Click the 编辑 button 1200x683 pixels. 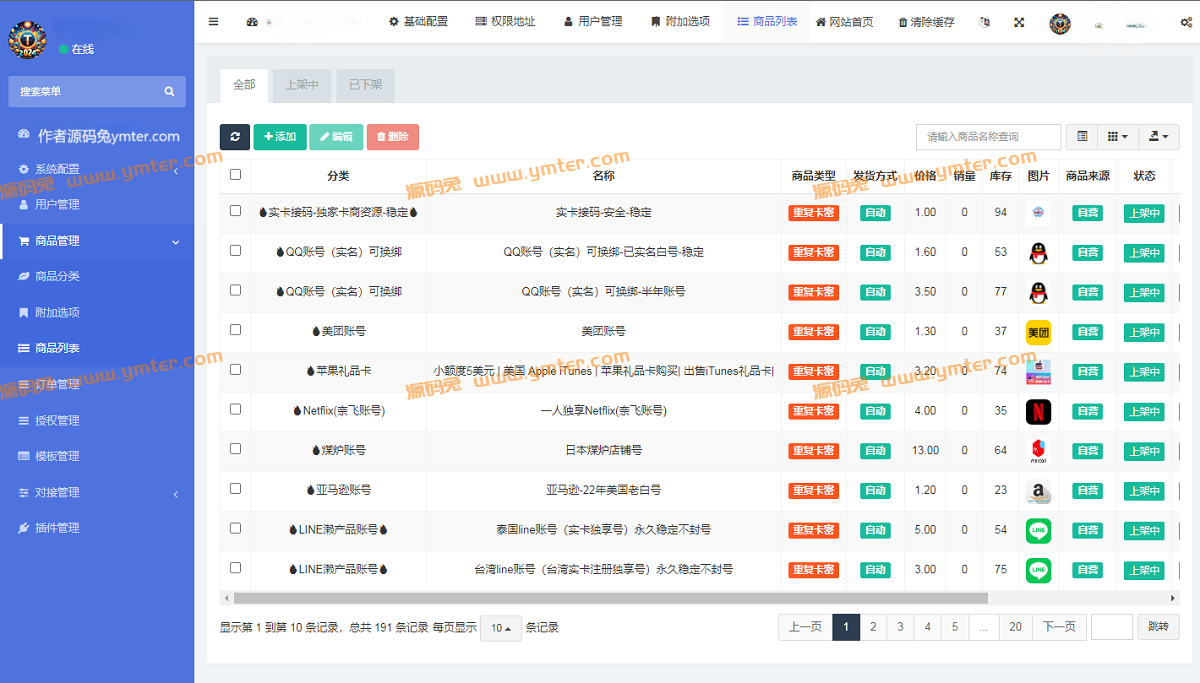coord(336,137)
